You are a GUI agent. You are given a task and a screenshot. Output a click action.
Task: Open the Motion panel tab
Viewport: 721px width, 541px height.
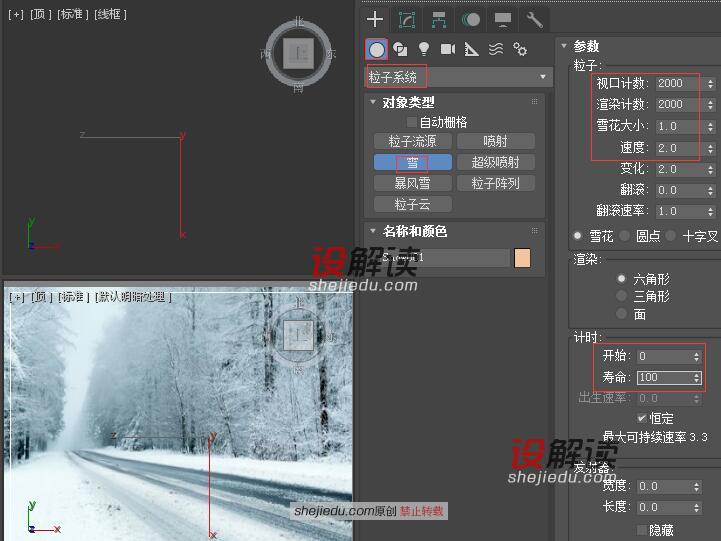point(470,20)
